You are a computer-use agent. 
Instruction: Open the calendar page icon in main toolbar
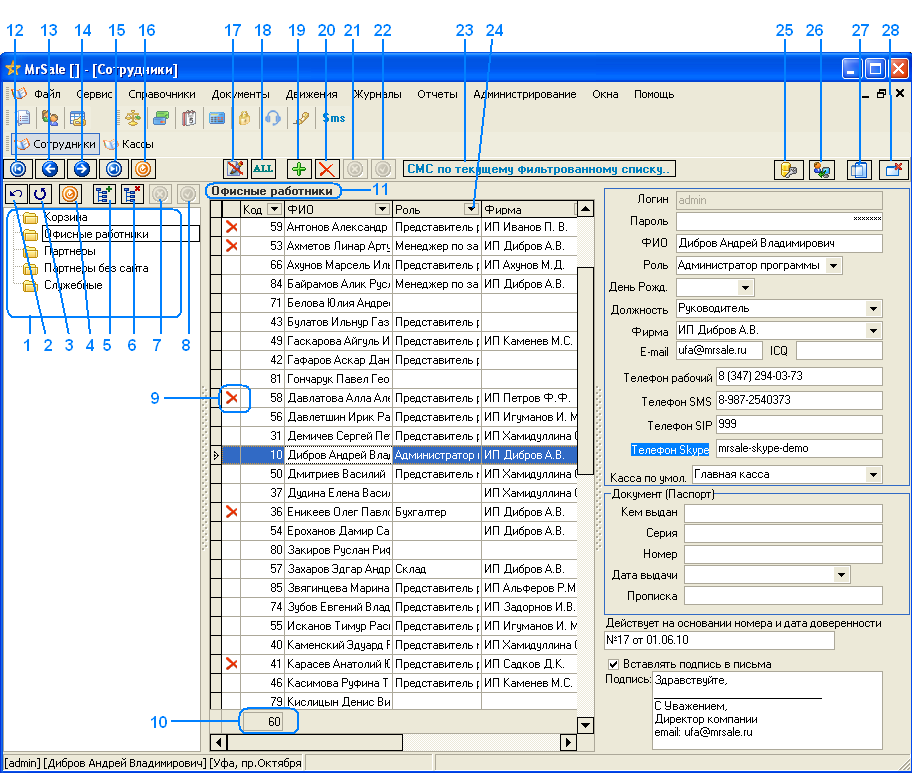point(188,118)
